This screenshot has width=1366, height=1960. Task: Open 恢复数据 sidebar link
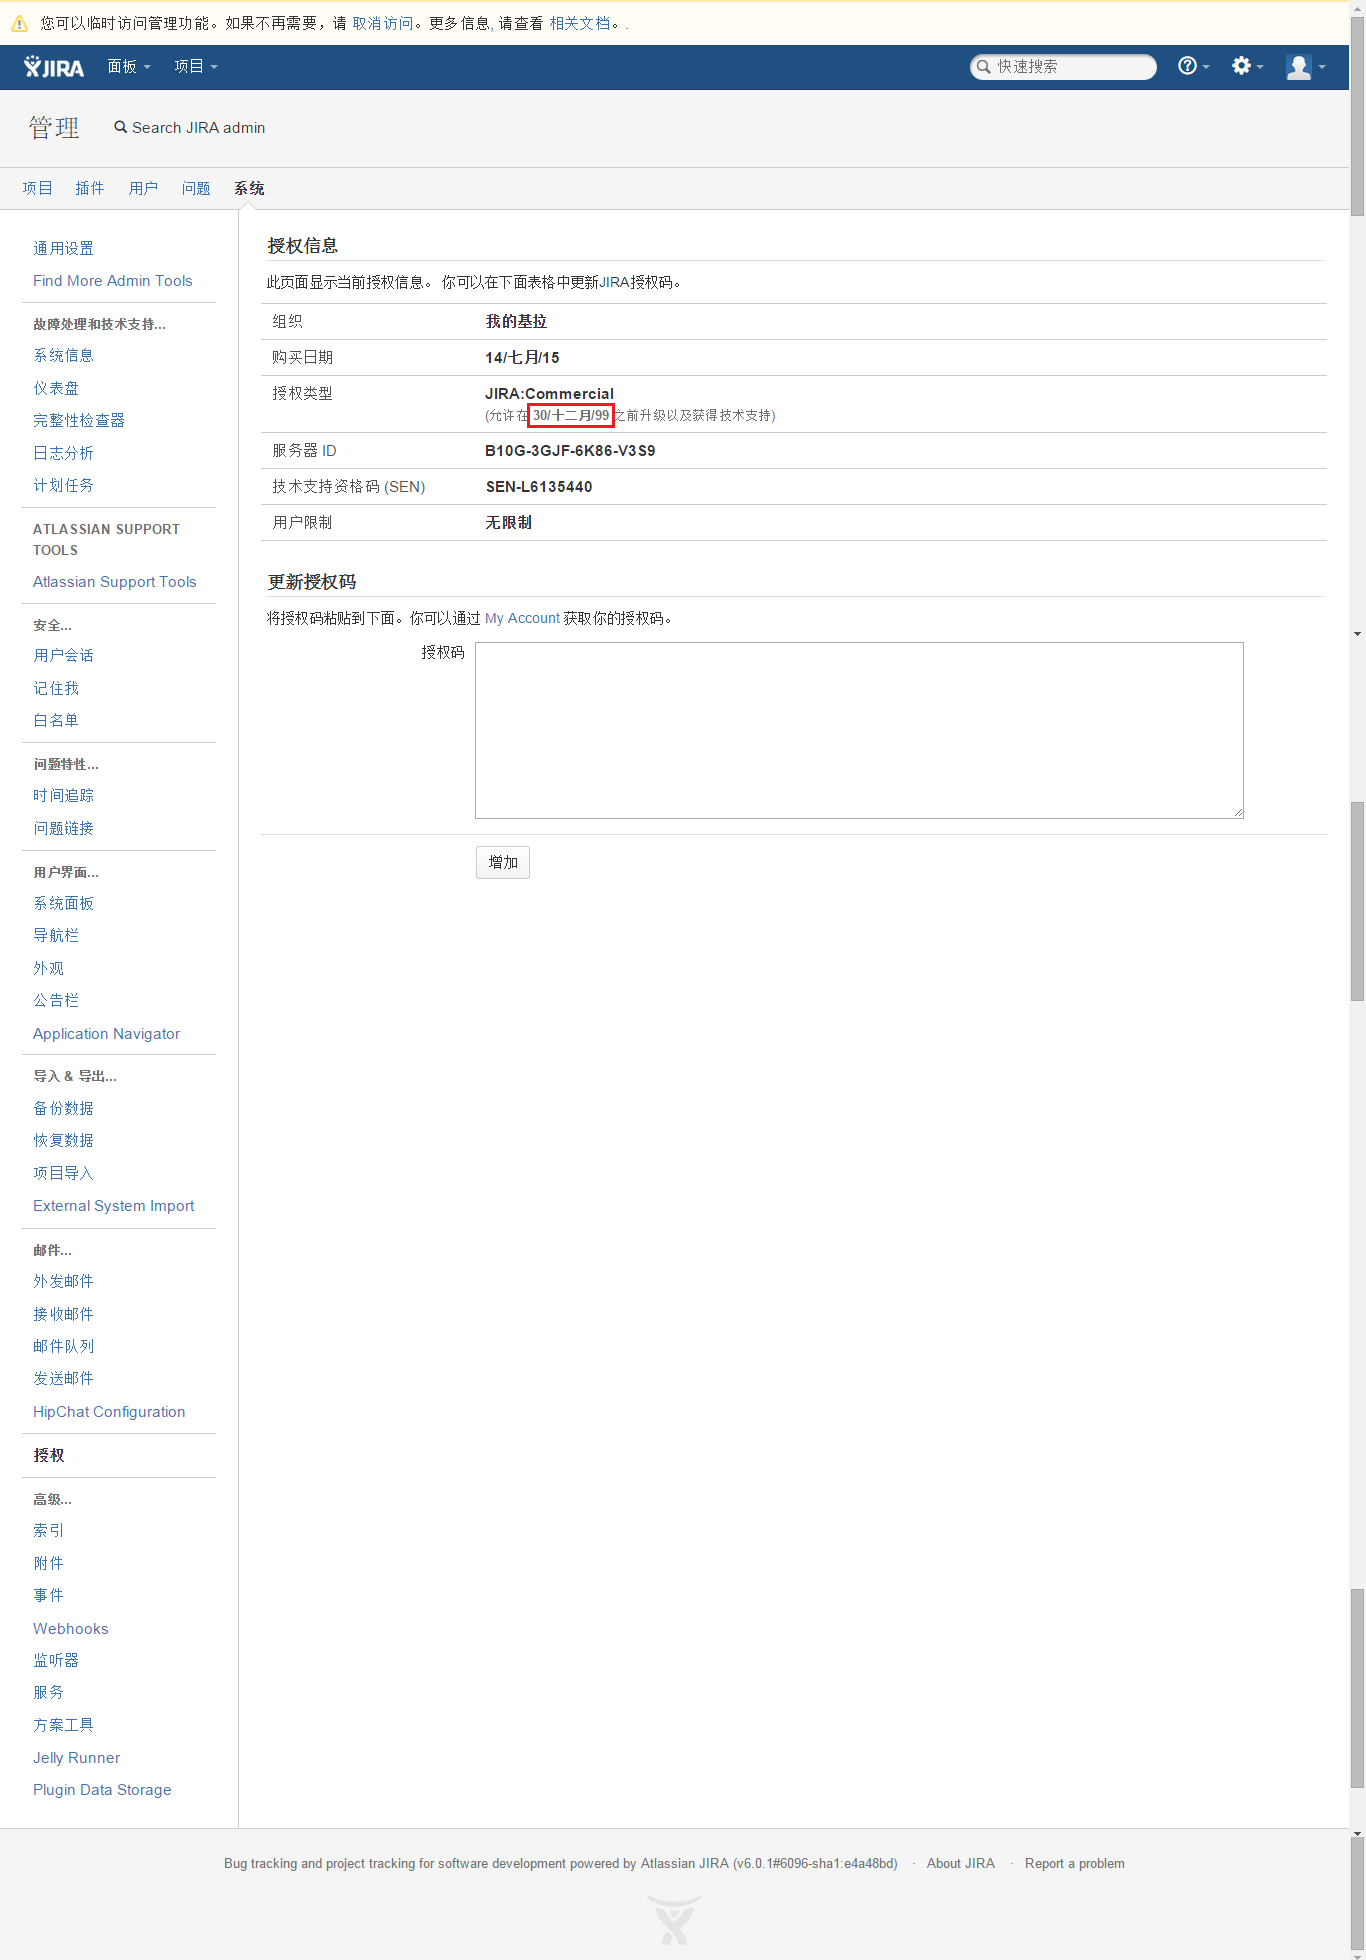(63, 1140)
